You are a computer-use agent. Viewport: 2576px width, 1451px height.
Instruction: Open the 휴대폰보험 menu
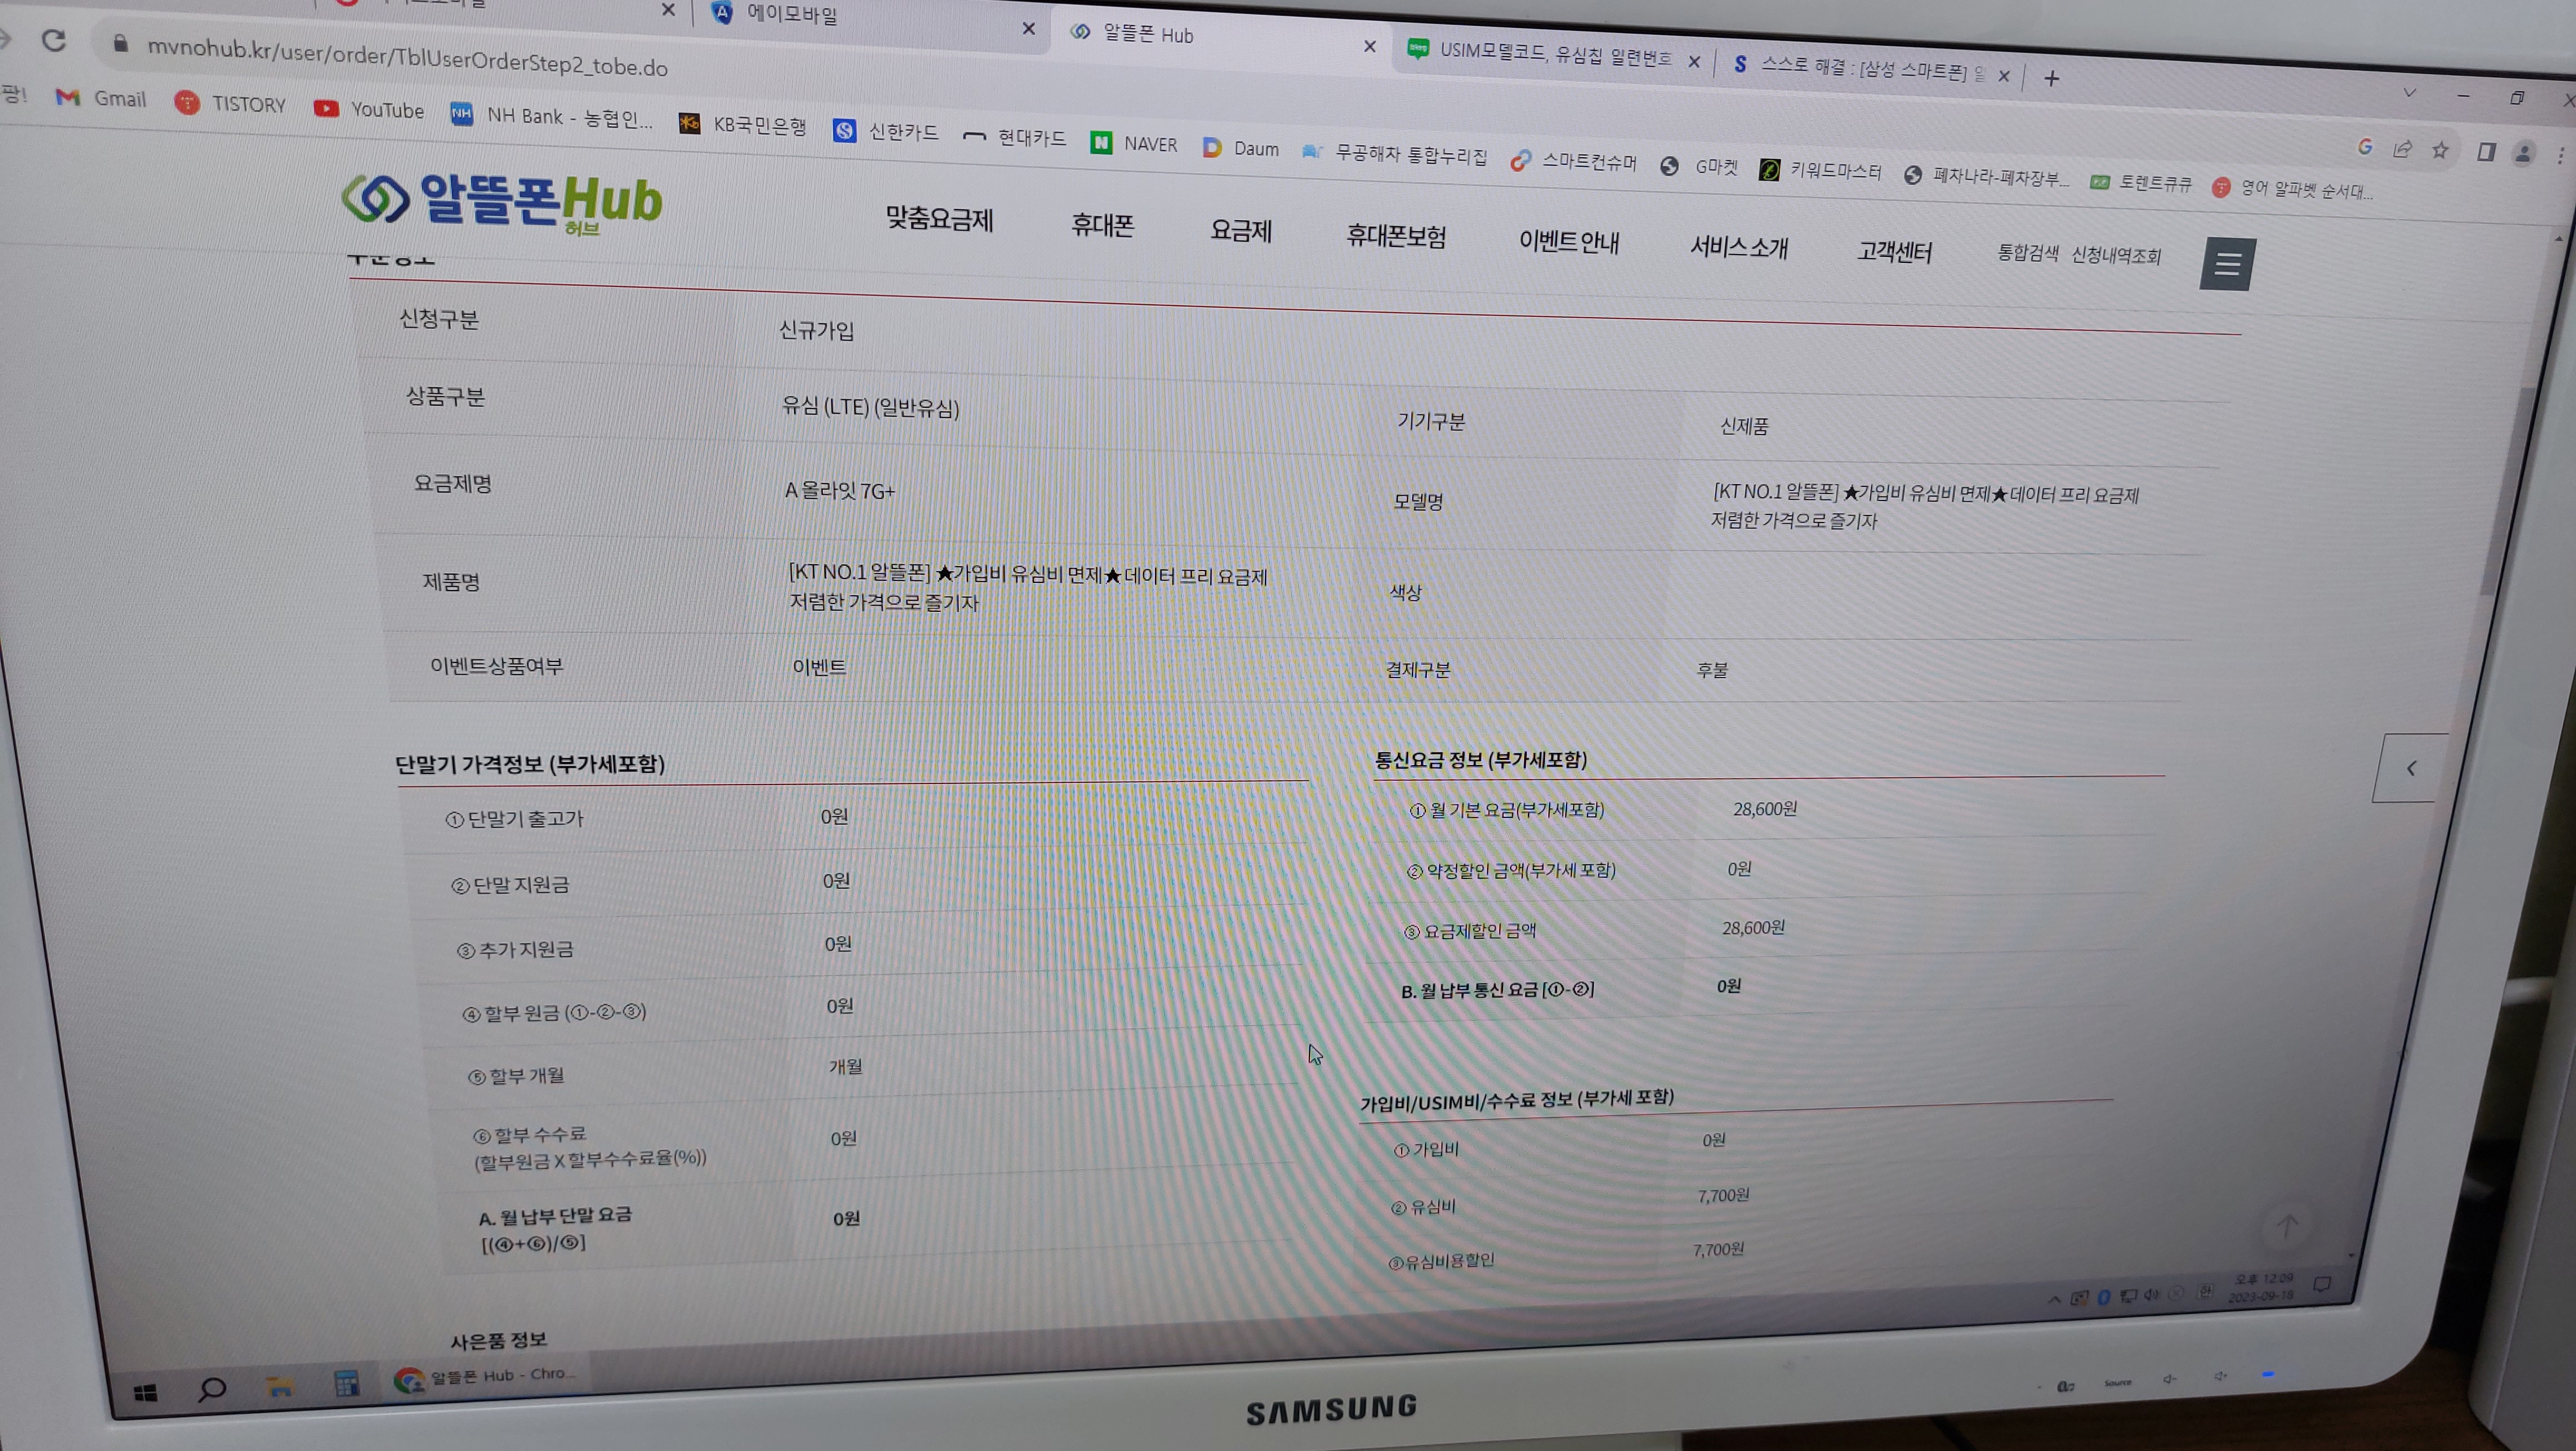[x=1396, y=237]
